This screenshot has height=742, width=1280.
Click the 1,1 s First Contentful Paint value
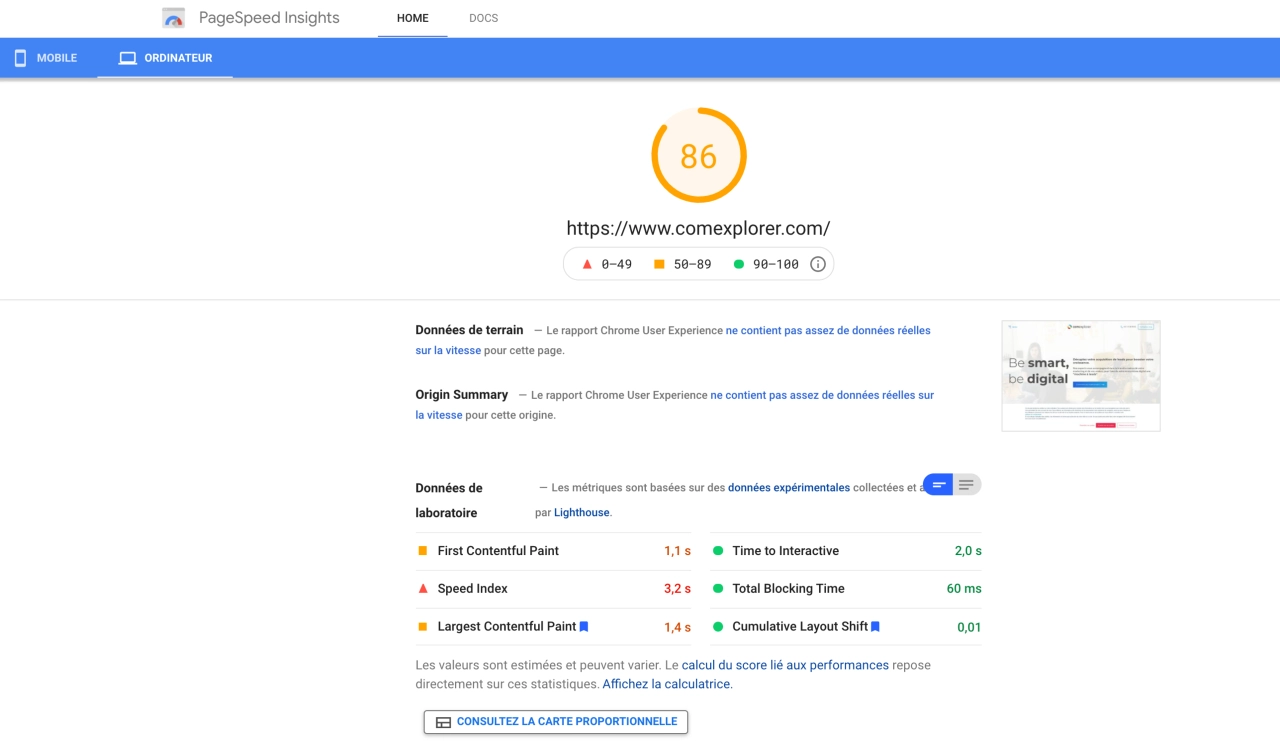[677, 551]
